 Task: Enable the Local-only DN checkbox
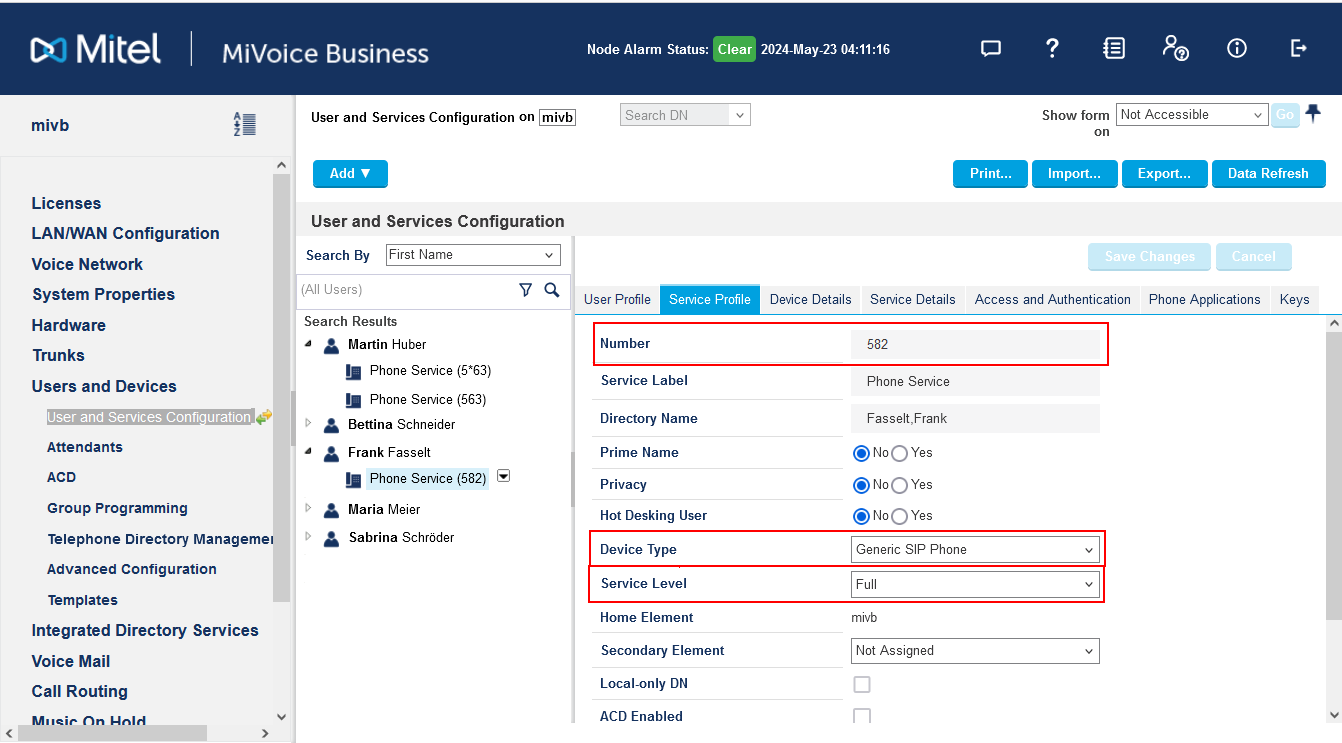click(861, 684)
